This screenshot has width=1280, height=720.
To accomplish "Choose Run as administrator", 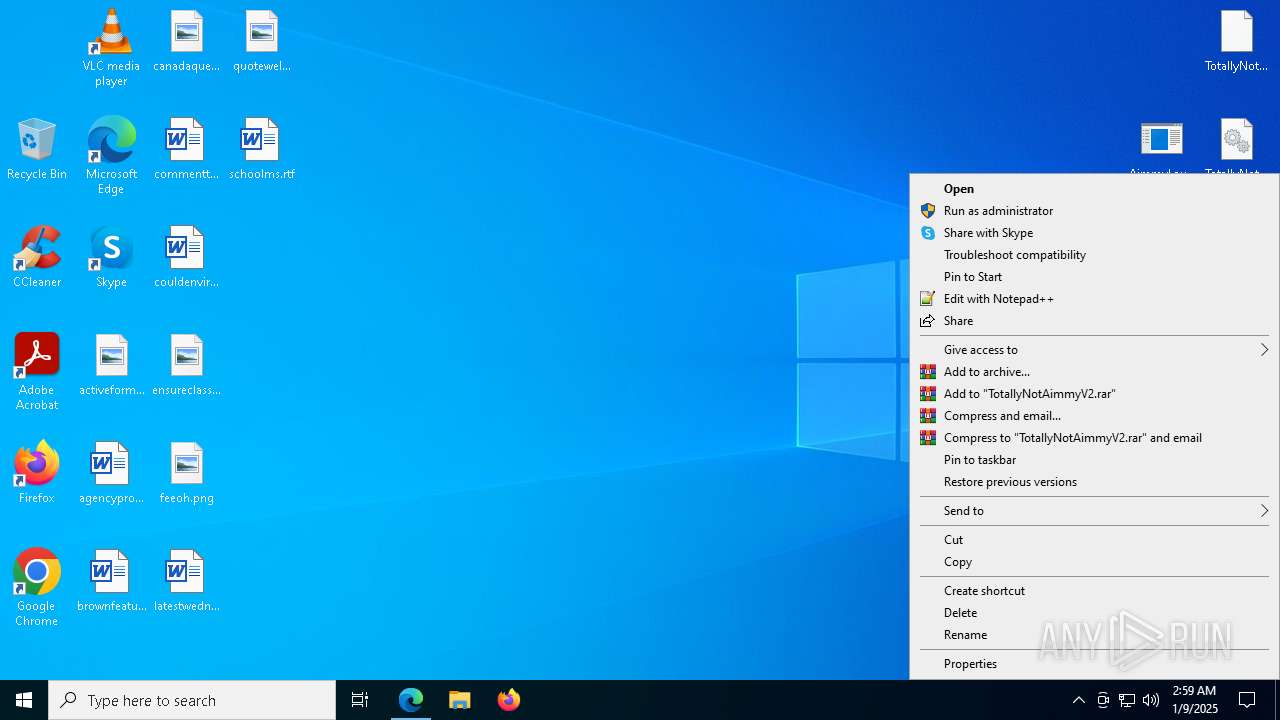I will click(x=1094, y=211).
